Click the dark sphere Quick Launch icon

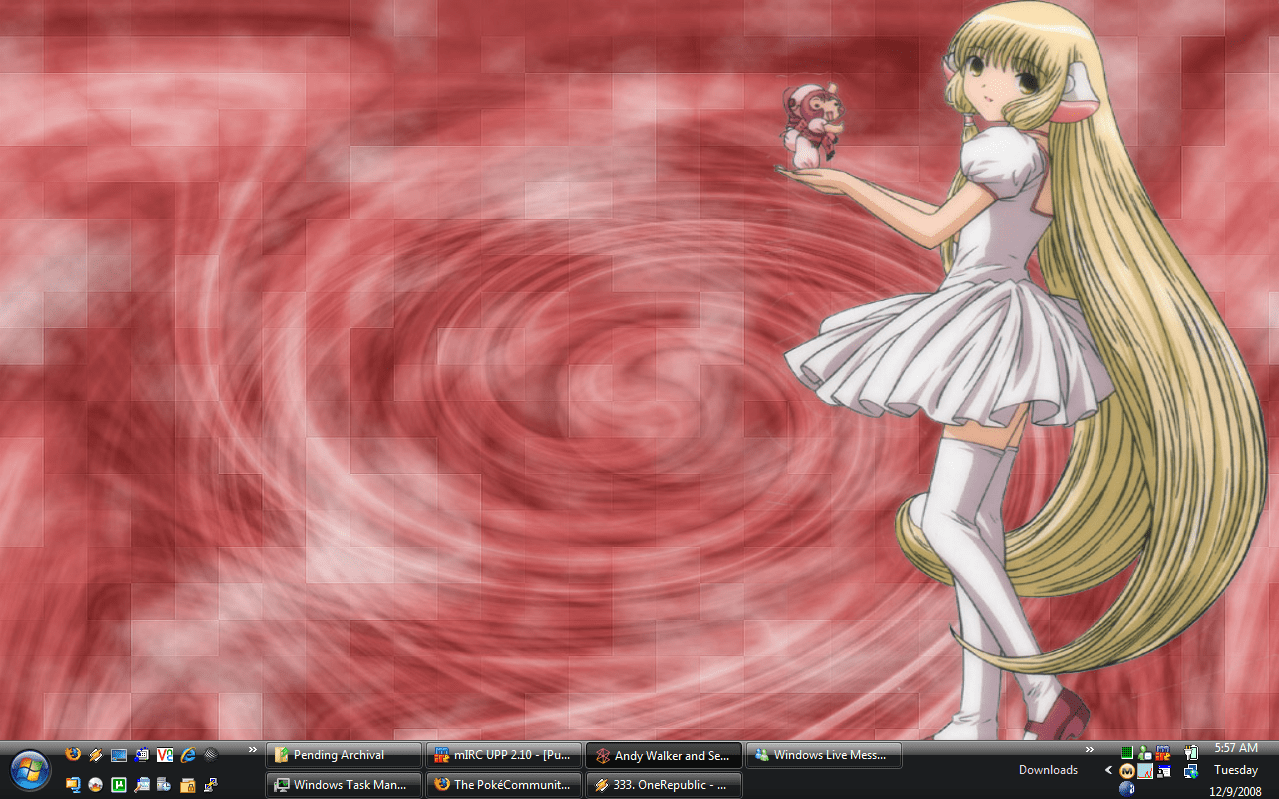211,754
